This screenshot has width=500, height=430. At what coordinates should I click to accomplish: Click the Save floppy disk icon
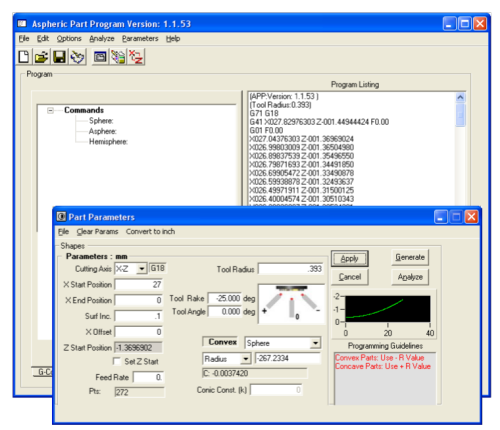(59, 57)
